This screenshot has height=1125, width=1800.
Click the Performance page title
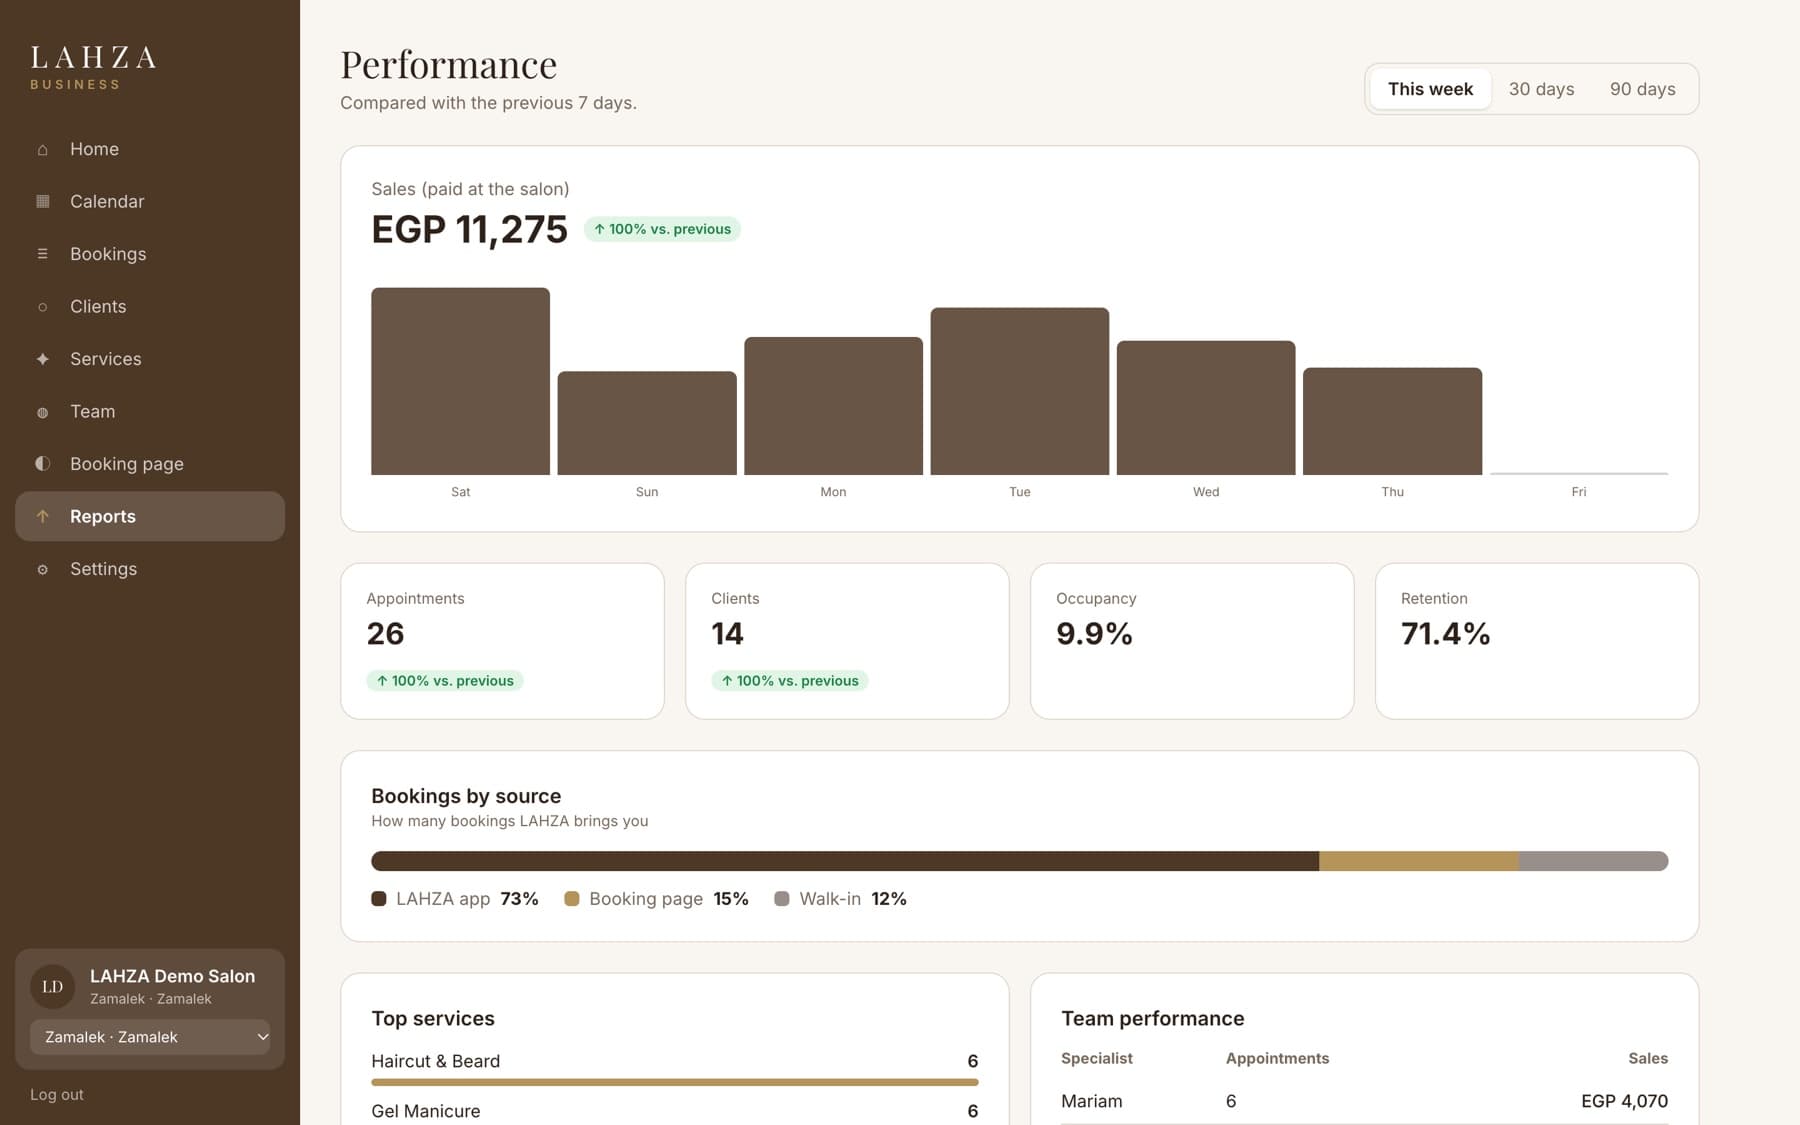point(448,65)
